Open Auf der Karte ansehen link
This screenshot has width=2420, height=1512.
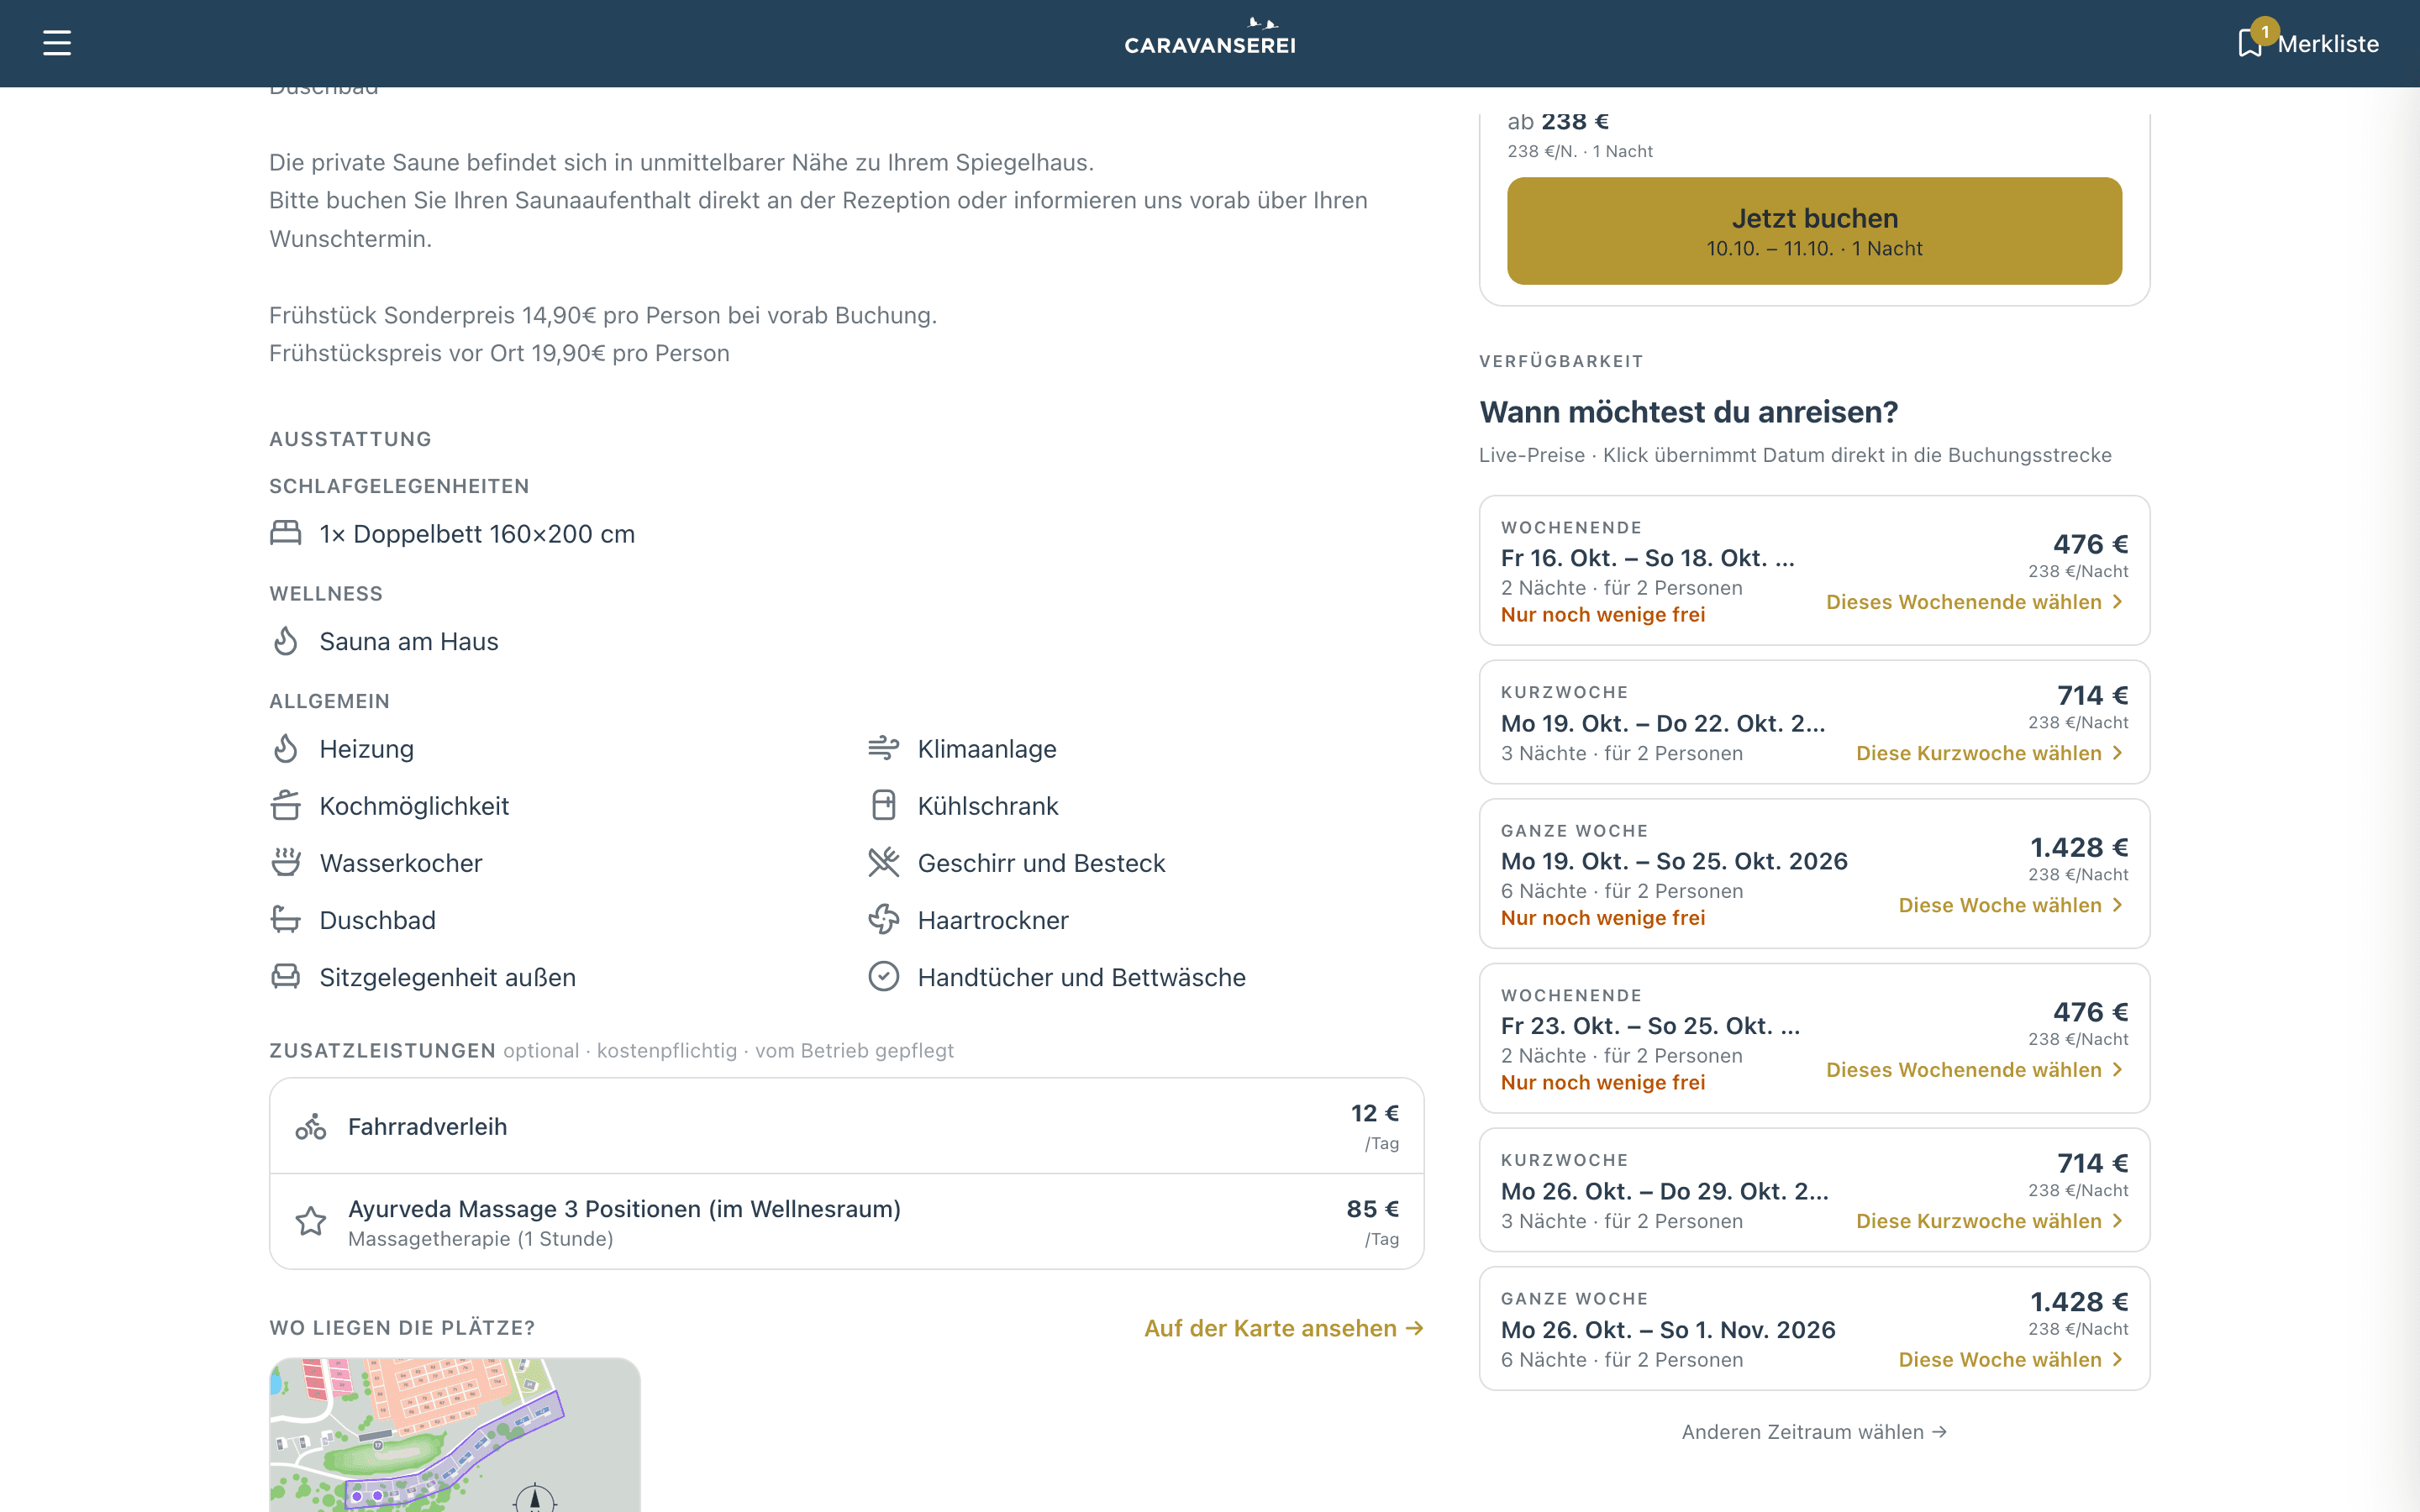click(1284, 1328)
